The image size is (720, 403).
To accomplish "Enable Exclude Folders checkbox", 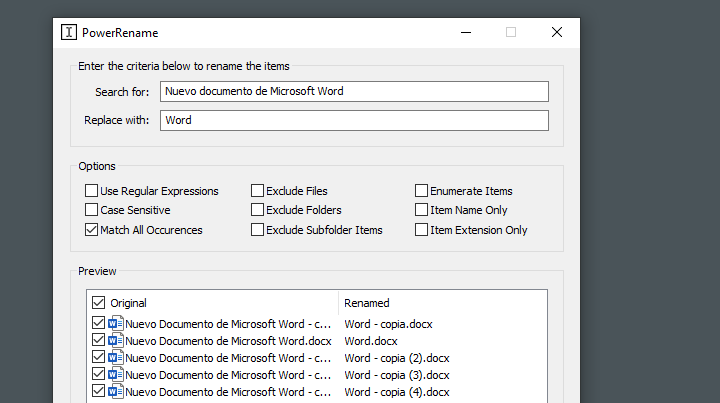I will click(x=258, y=210).
